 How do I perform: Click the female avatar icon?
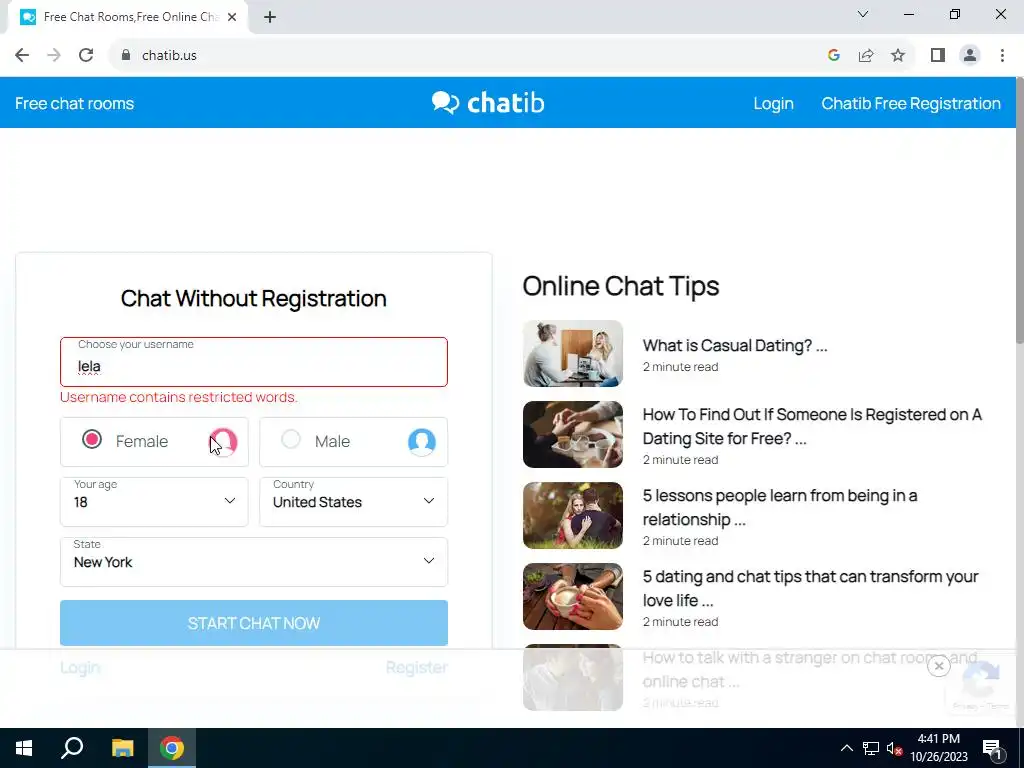point(223,442)
